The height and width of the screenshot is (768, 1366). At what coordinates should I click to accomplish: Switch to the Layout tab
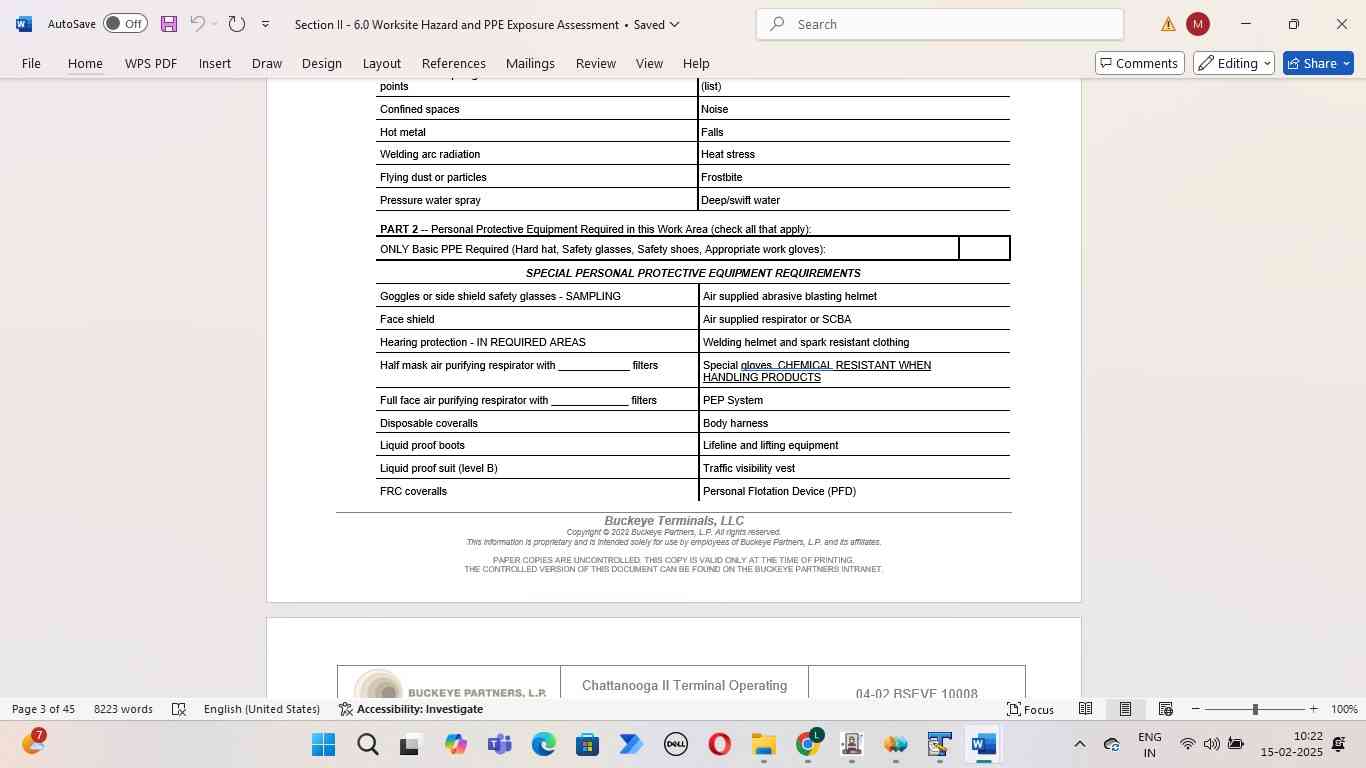[382, 63]
